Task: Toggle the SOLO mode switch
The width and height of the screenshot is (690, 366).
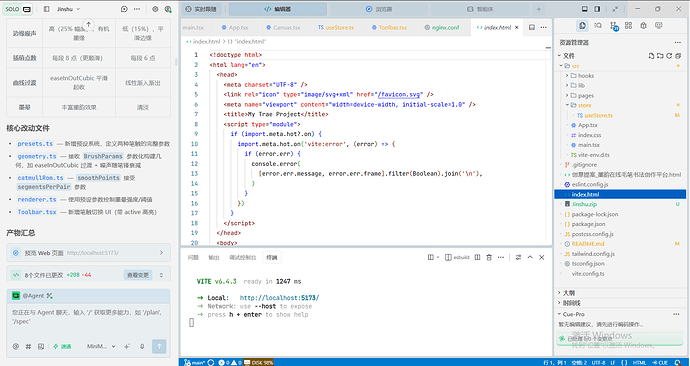Action: point(18,9)
